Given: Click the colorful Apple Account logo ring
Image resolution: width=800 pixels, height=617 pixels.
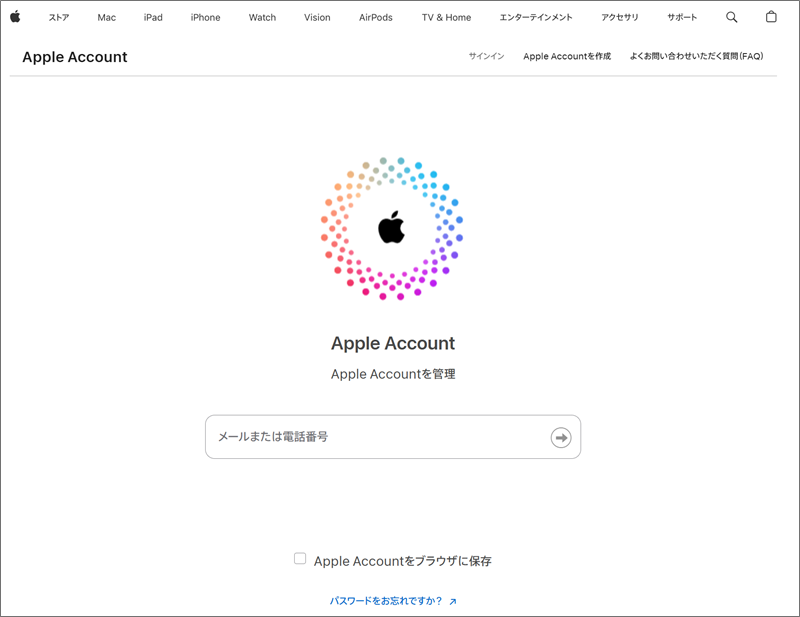Looking at the screenshot, I should pyautogui.click(x=392, y=229).
